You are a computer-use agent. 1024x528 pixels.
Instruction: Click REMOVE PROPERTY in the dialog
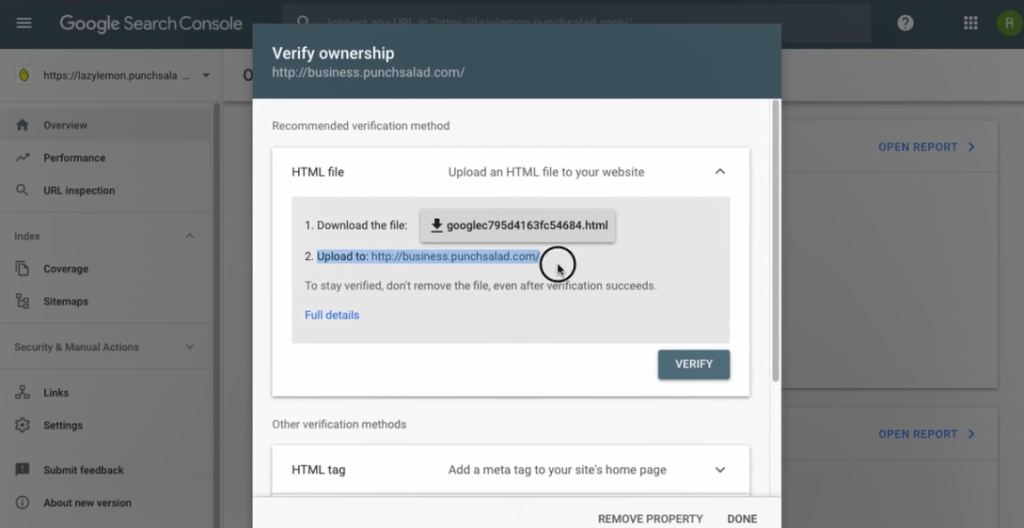pyautogui.click(x=650, y=519)
